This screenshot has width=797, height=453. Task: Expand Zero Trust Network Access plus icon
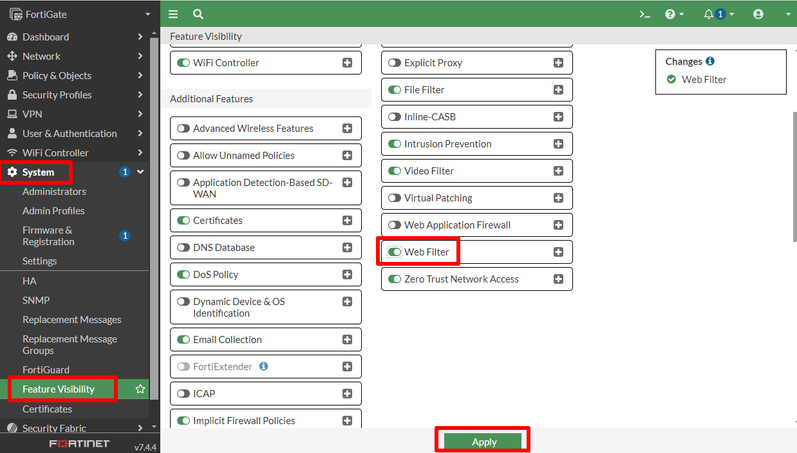tap(558, 279)
